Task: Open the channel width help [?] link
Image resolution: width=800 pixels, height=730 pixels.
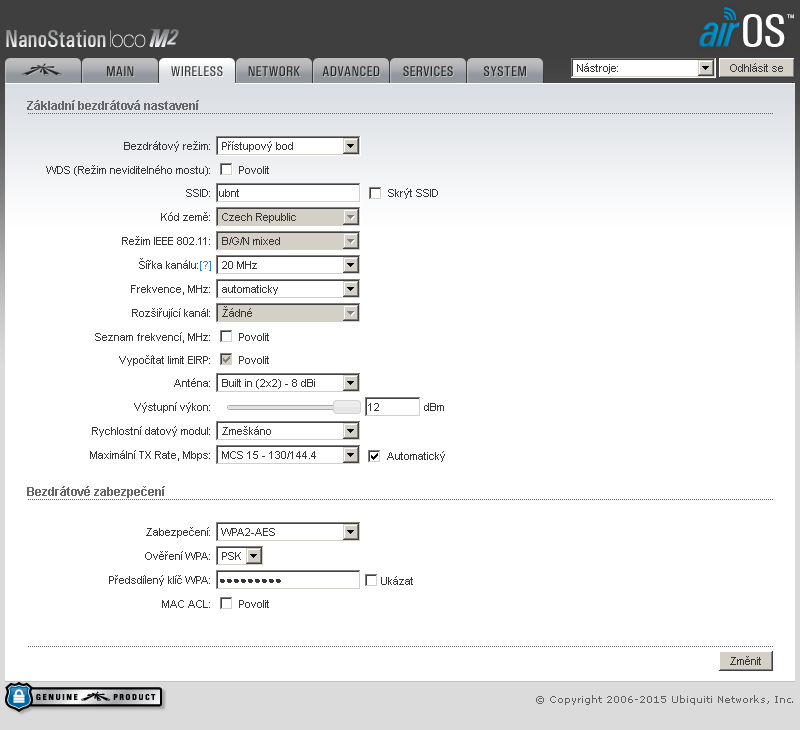Action: (205, 265)
